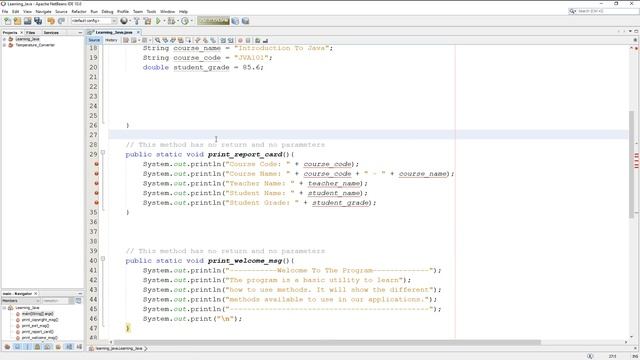Toggle Show Non-Public Members in the Navigator

[x=37, y=347]
